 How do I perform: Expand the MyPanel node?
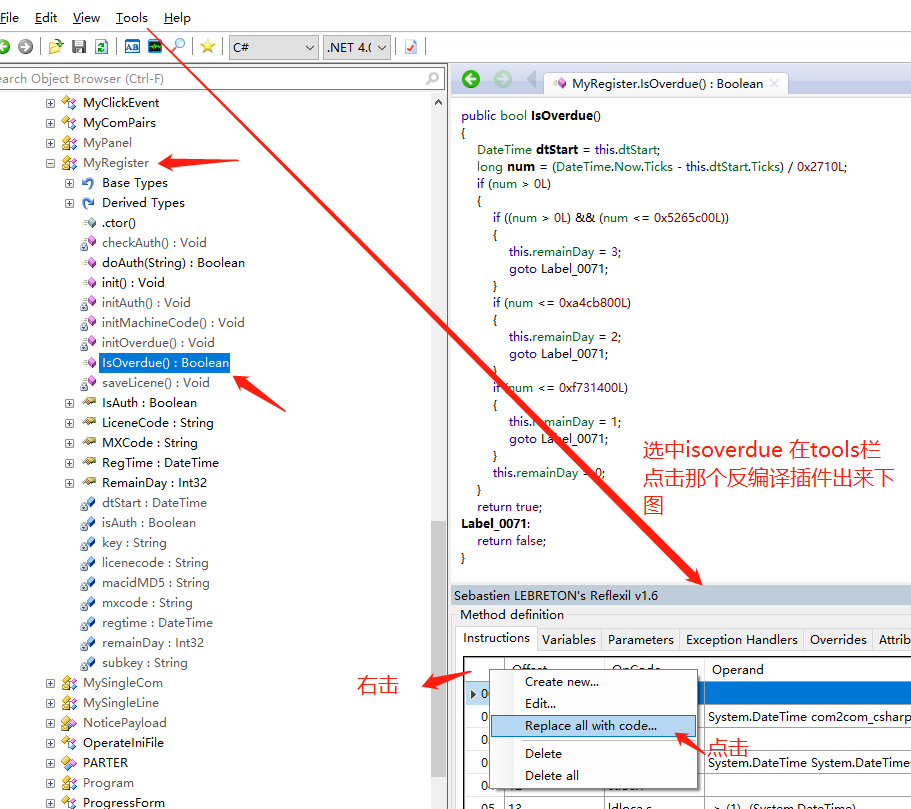tap(51, 144)
